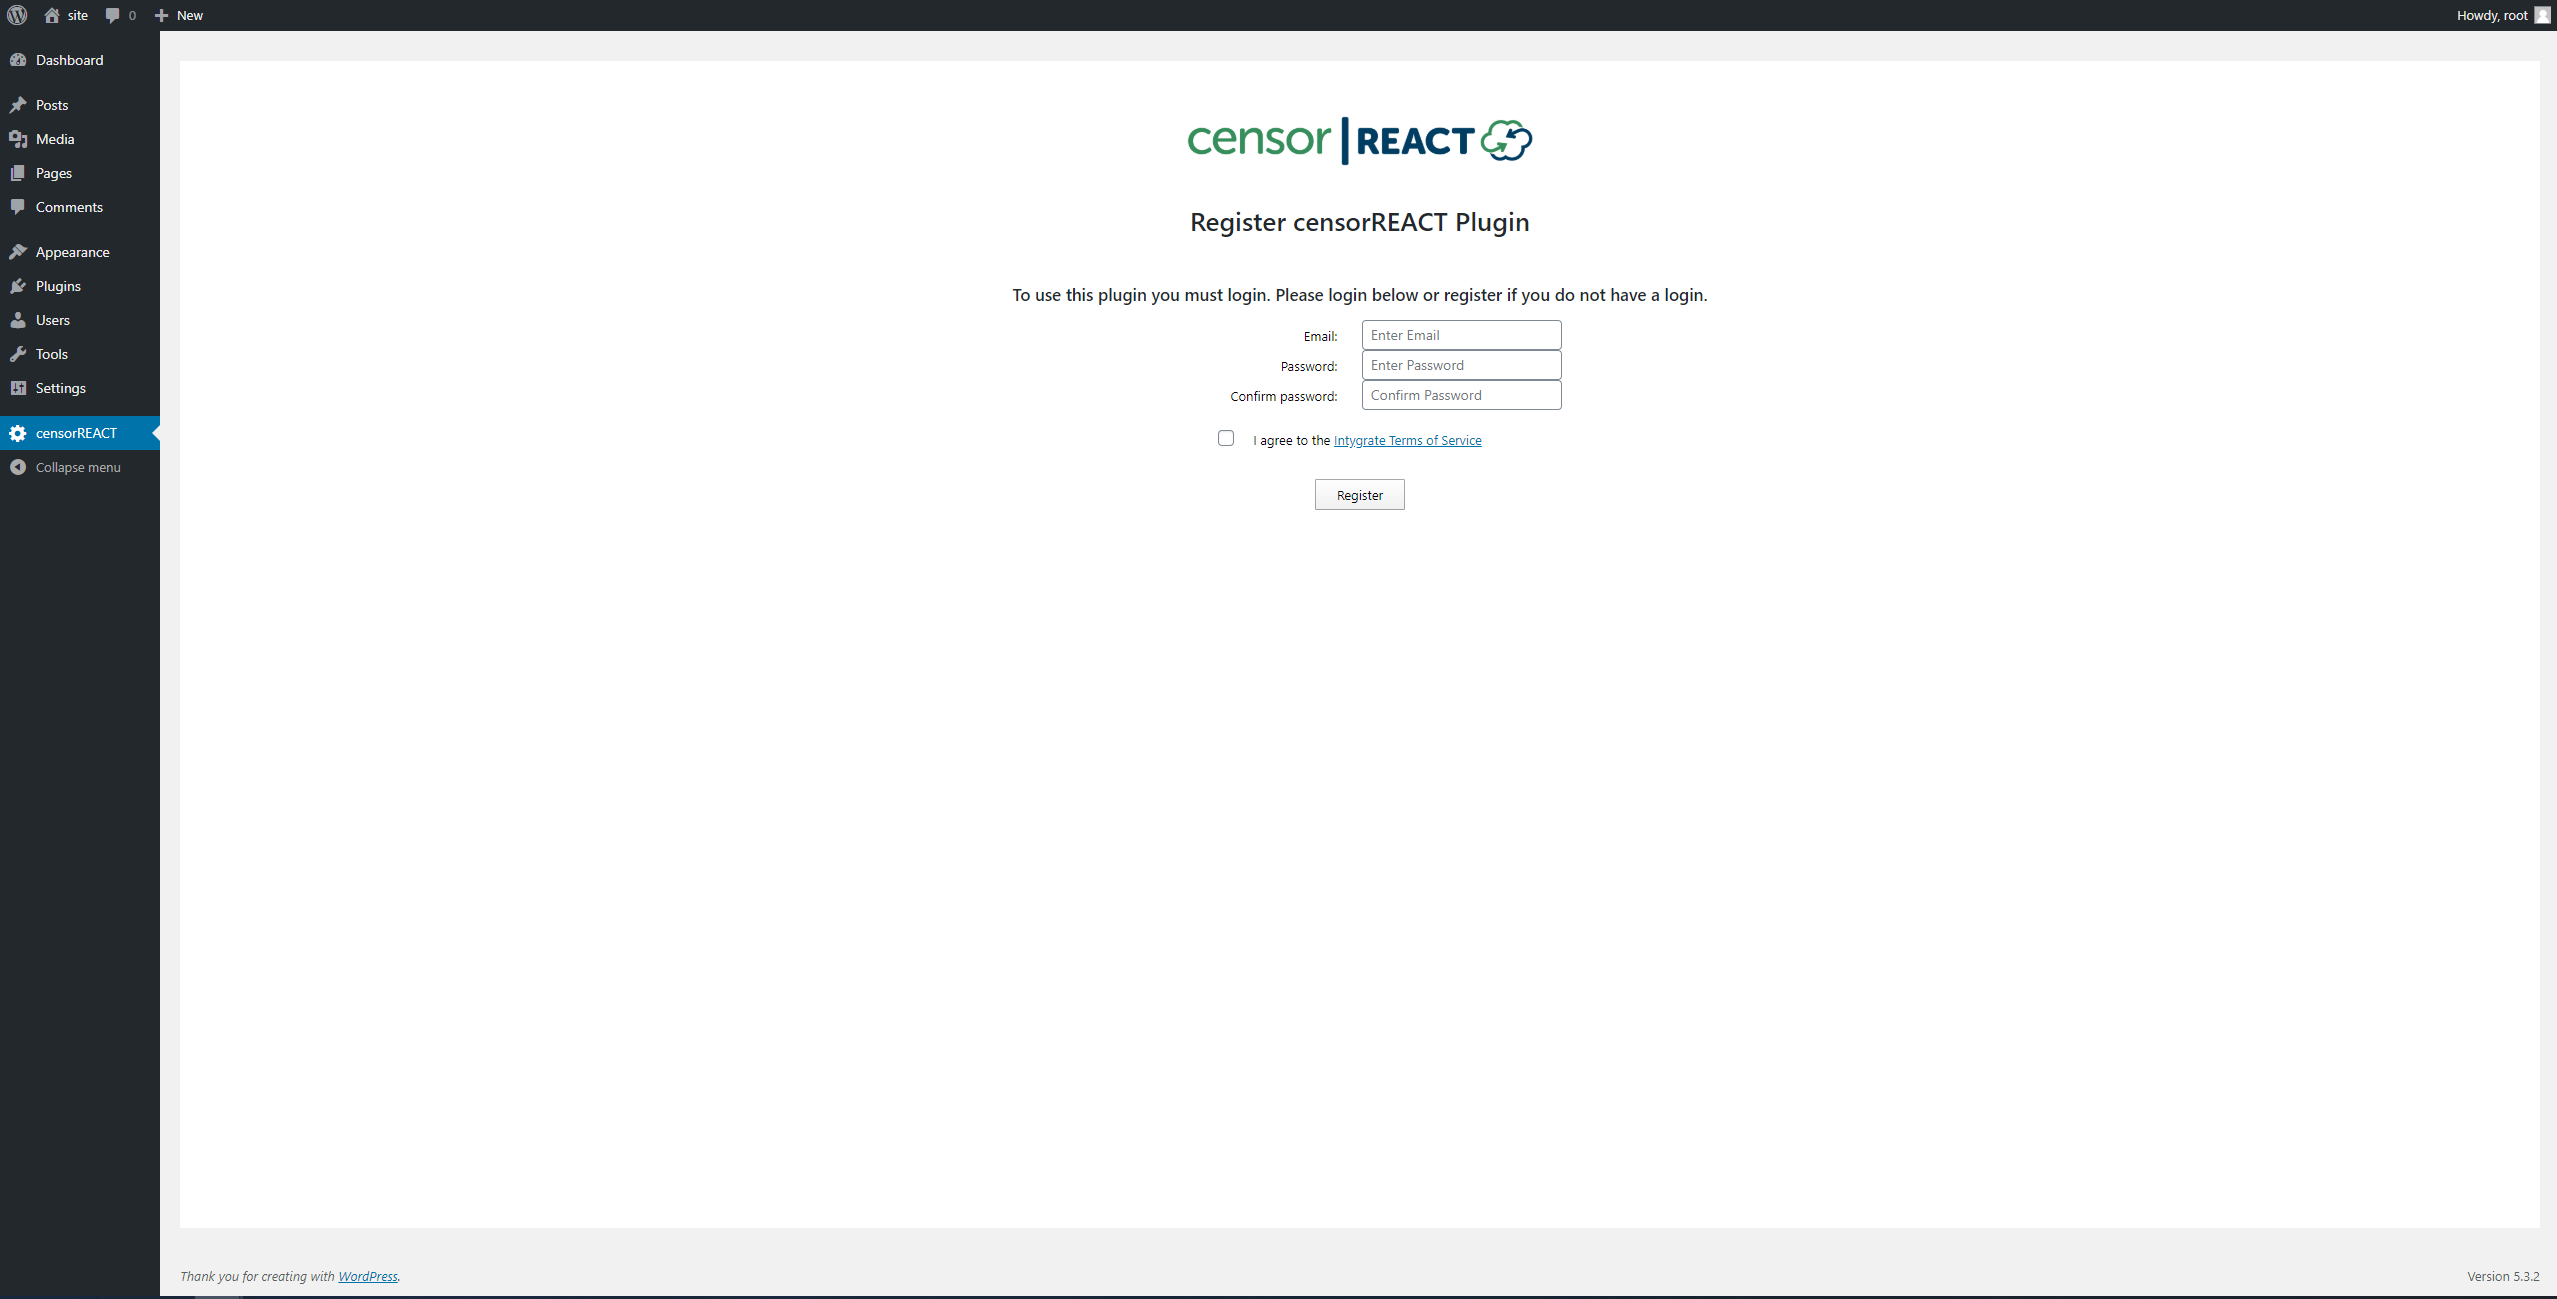Click the WordPress logo icon
2557x1299 pixels.
pos(17,15)
